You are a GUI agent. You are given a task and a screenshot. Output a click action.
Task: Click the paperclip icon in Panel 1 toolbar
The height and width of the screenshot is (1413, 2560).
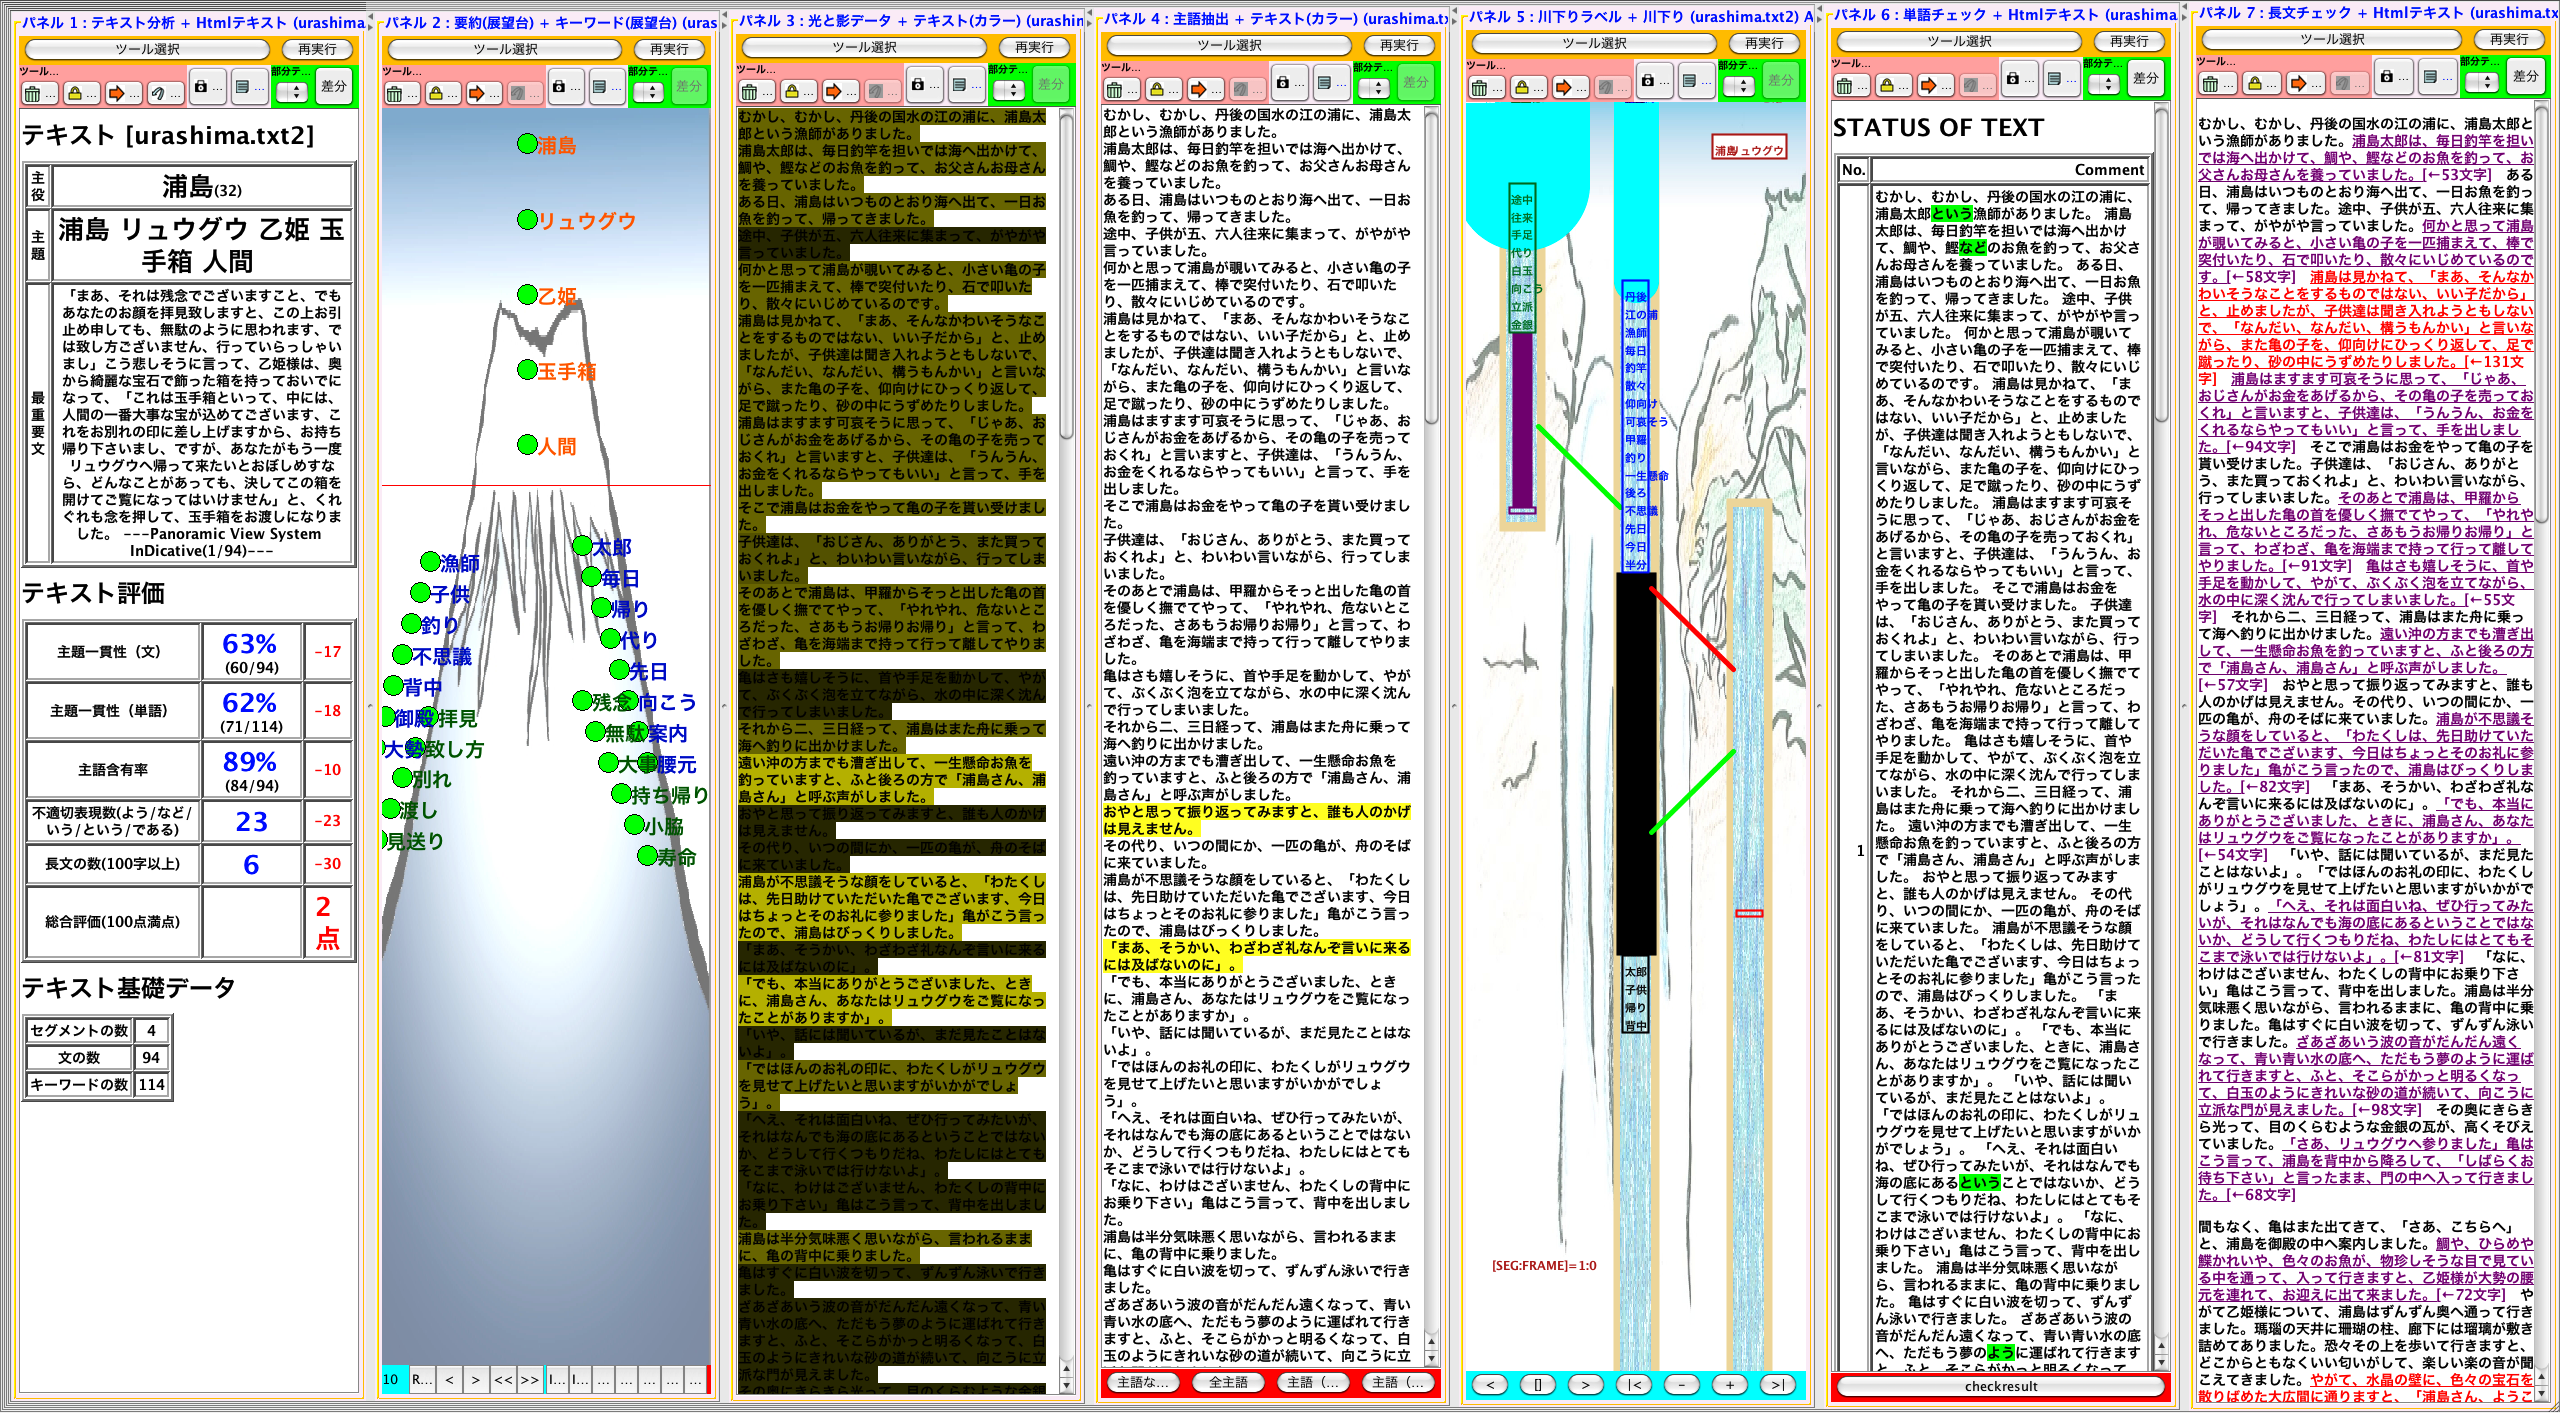[158, 94]
